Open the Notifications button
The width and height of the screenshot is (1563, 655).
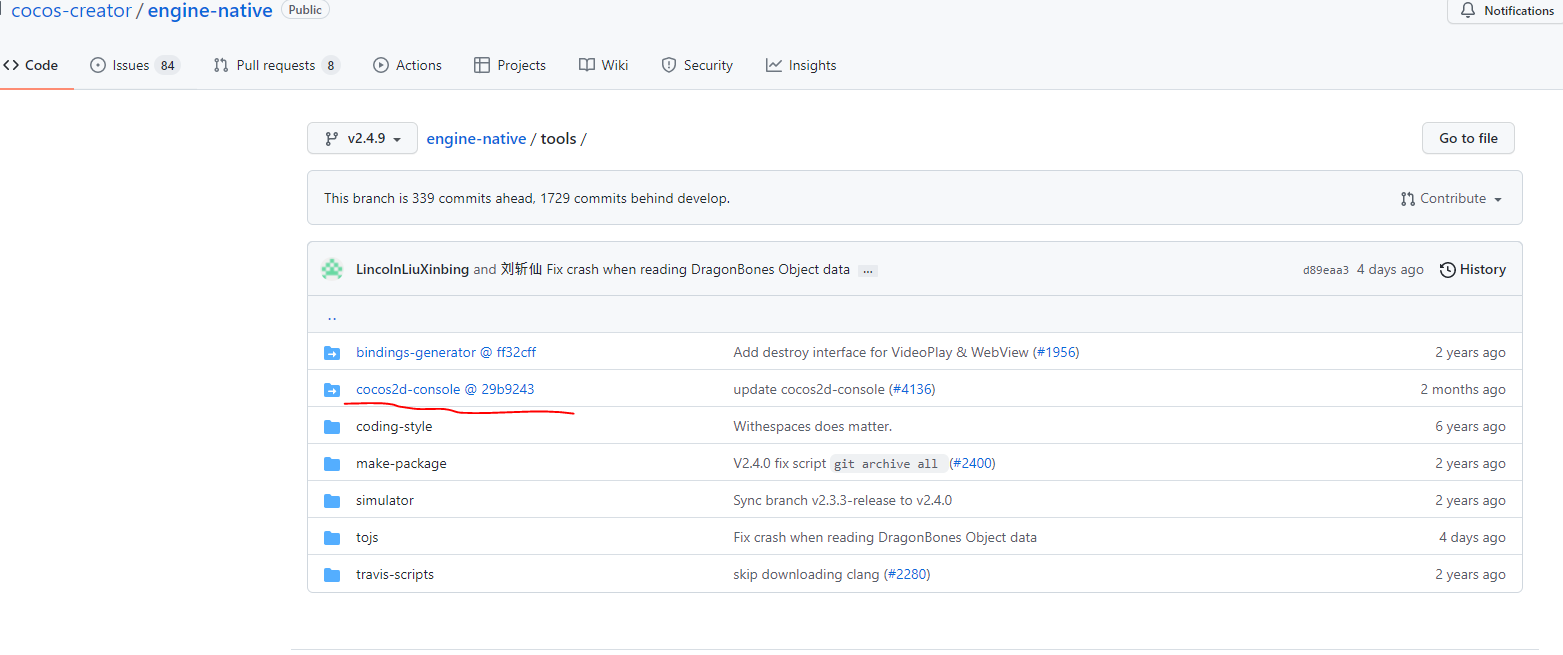(1505, 11)
